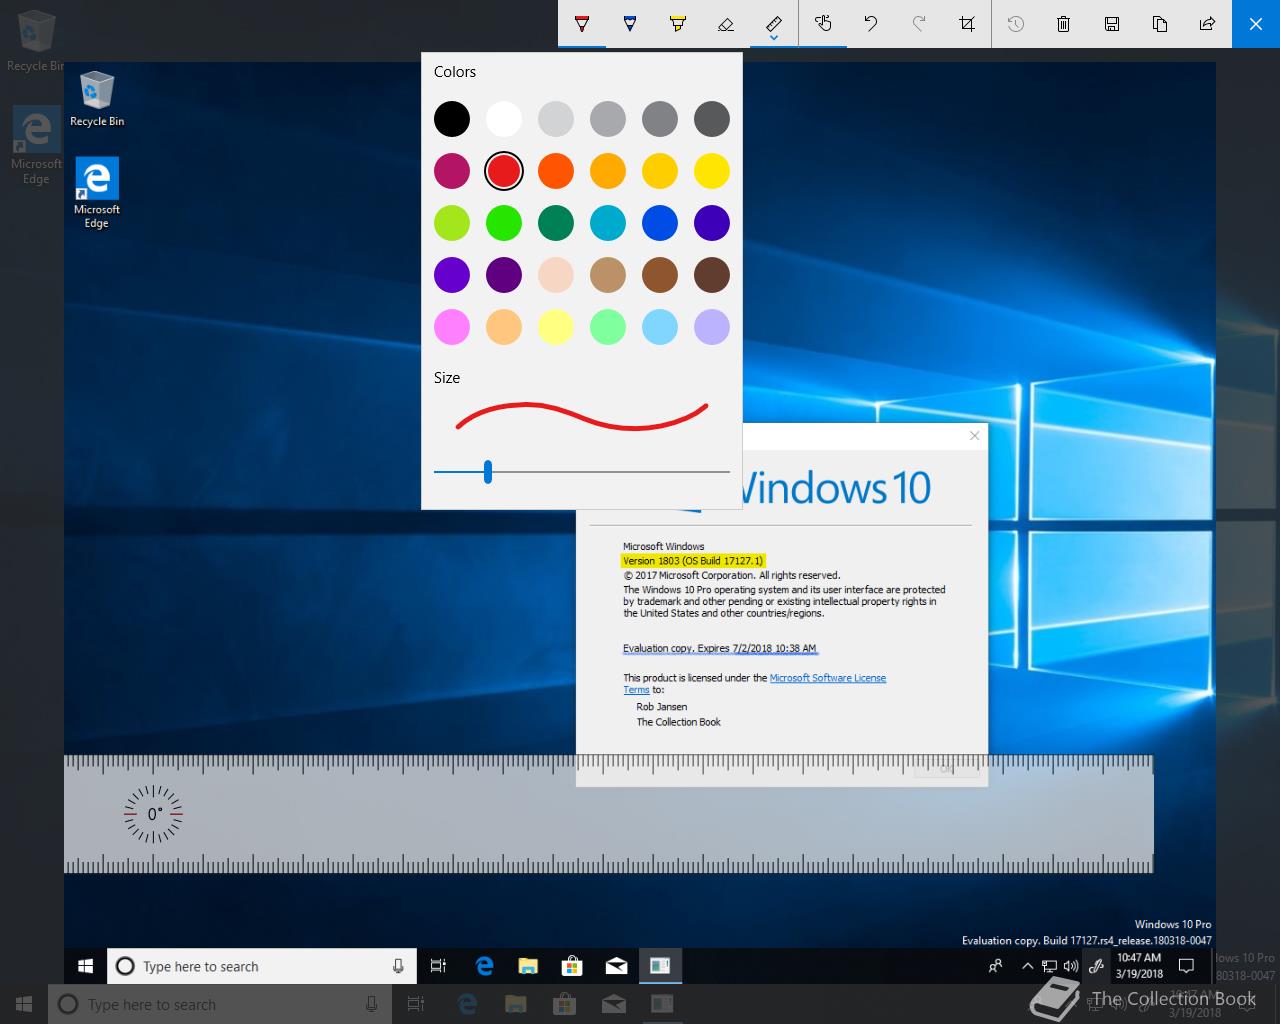Click the on-screen ruler overlay
This screenshot has width=1280, height=1024.
tap(608, 814)
